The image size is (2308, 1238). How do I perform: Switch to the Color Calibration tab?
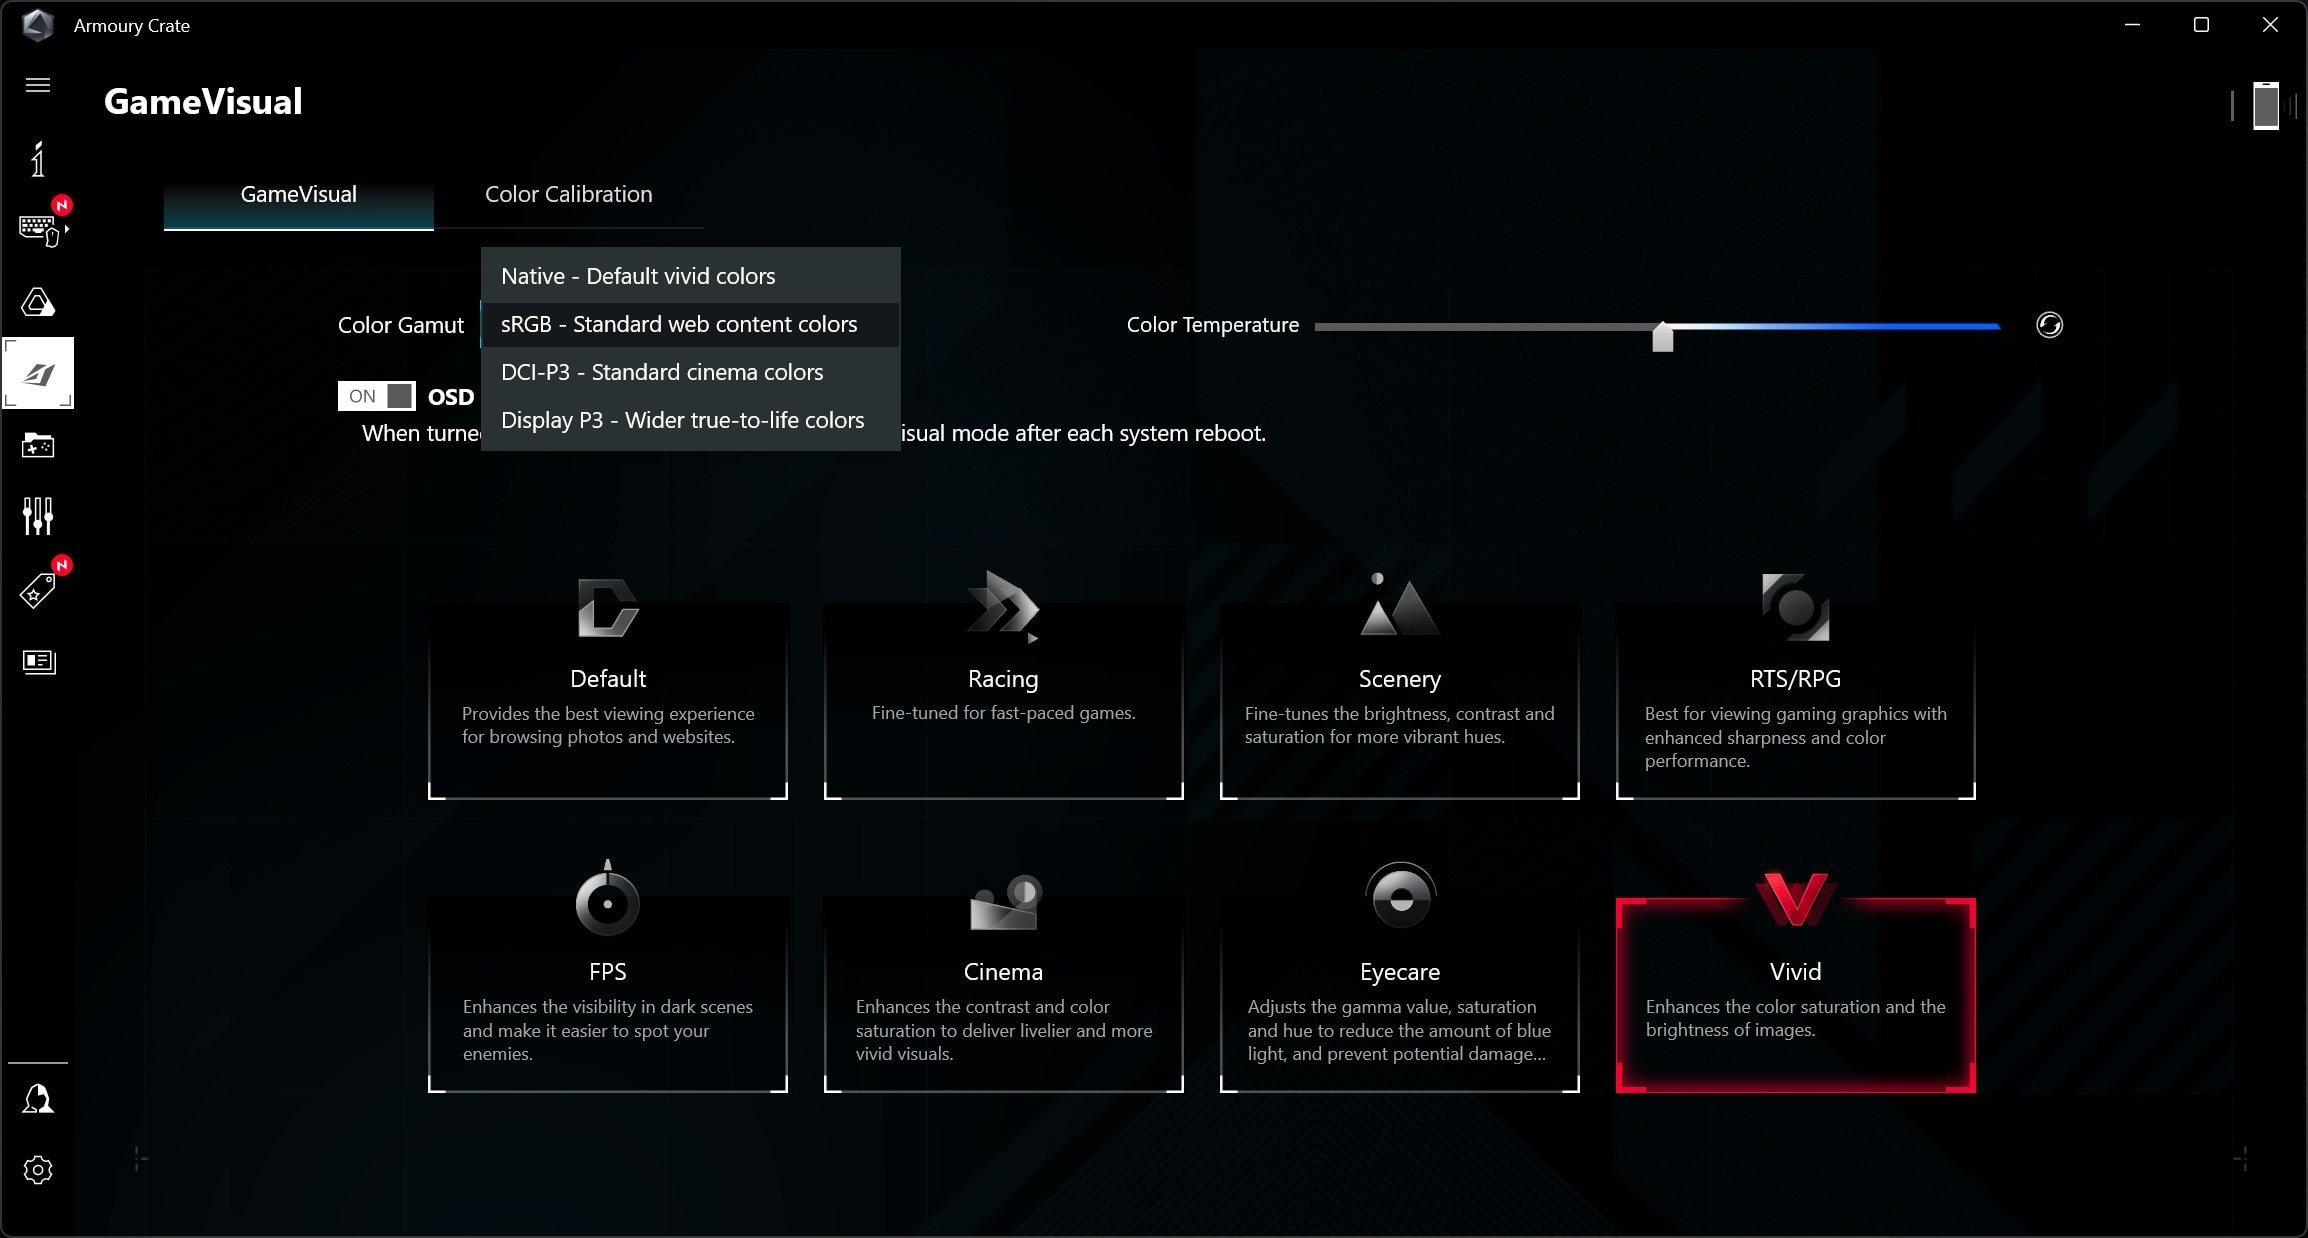tap(568, 195)
